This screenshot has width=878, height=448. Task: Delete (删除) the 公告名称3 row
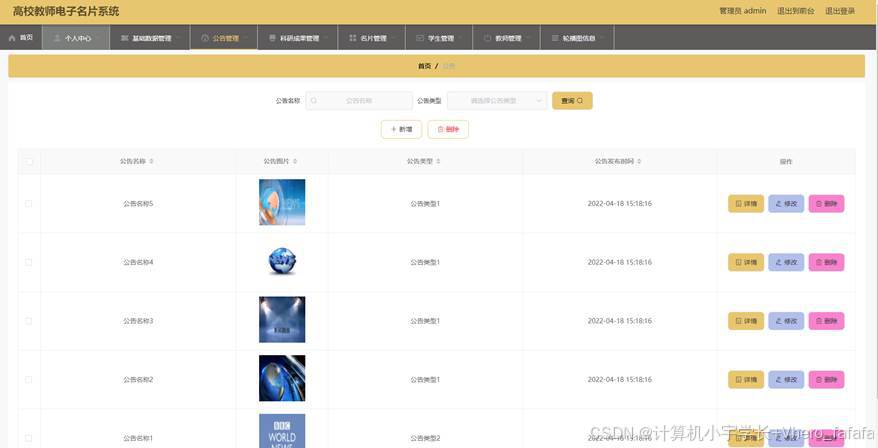(x=826, y=321)
